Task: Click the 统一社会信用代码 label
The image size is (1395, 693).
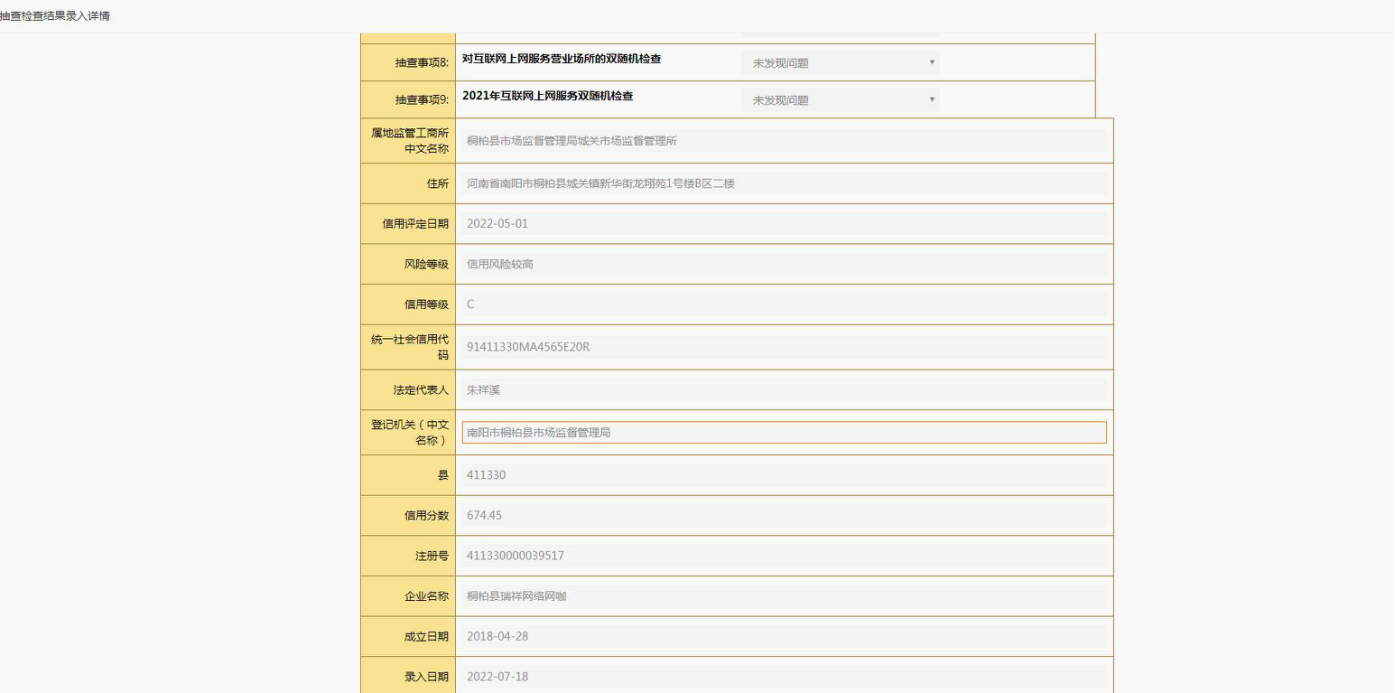Action: click(410, 347)
